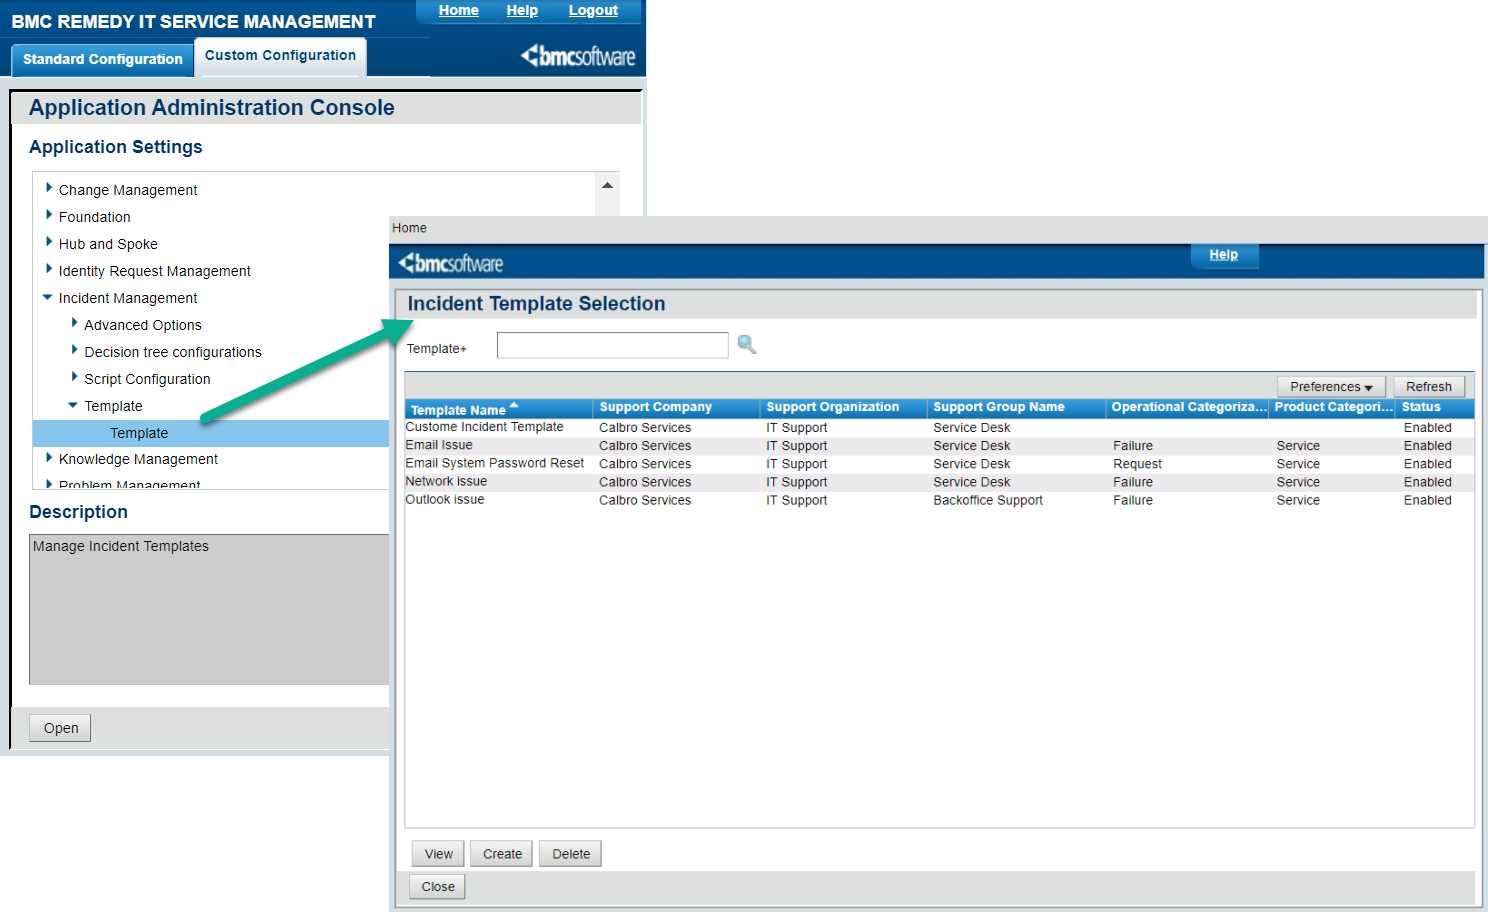Select Advanced Options tree item
The width and height of the screenshot is (1488, 912).
(x=143, y=325)
